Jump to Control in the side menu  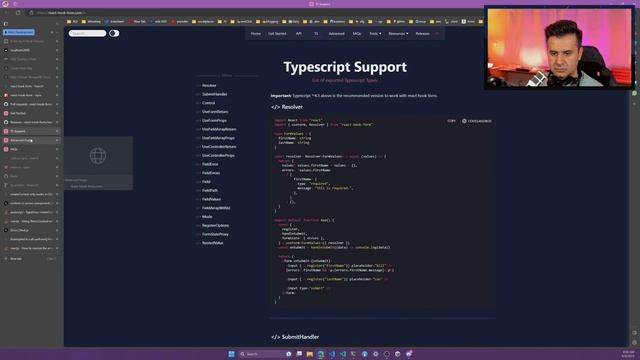click(208, 103)
